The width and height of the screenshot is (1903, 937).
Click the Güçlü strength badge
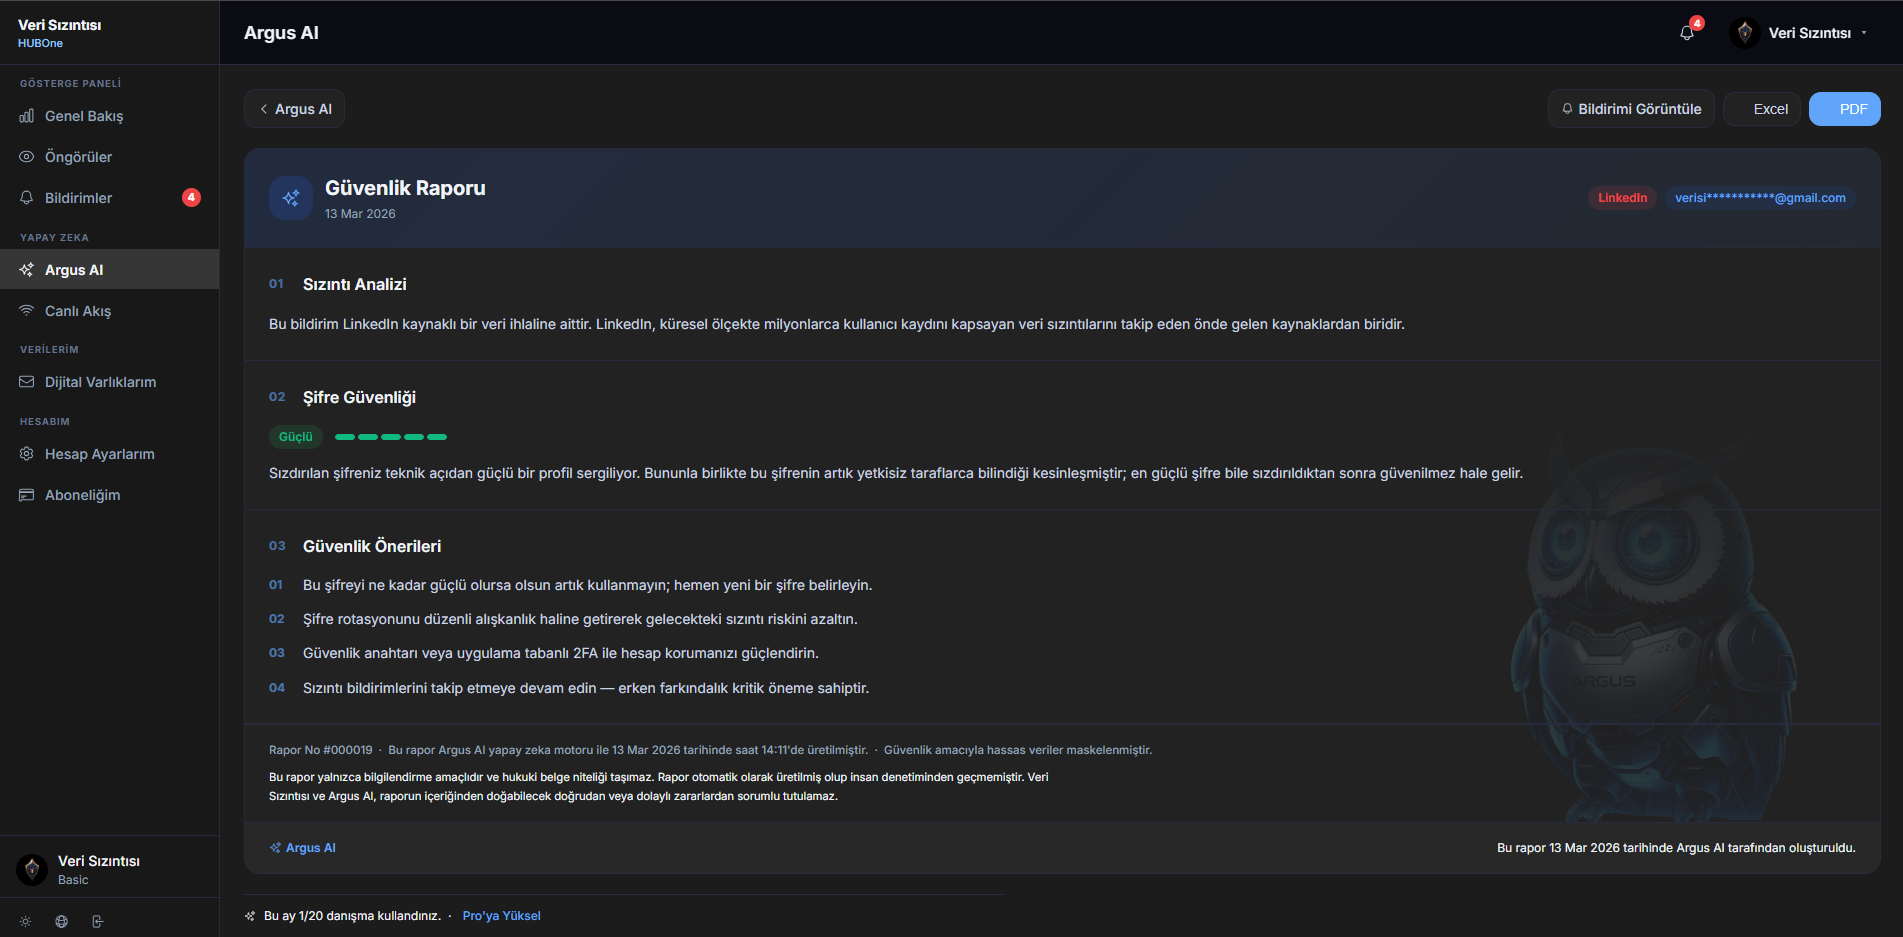pos(296,437)
